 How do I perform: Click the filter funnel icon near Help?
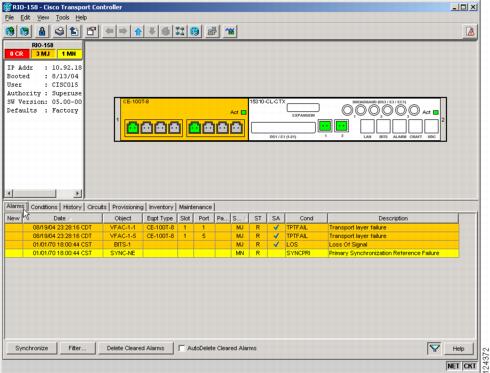[434, 348]
